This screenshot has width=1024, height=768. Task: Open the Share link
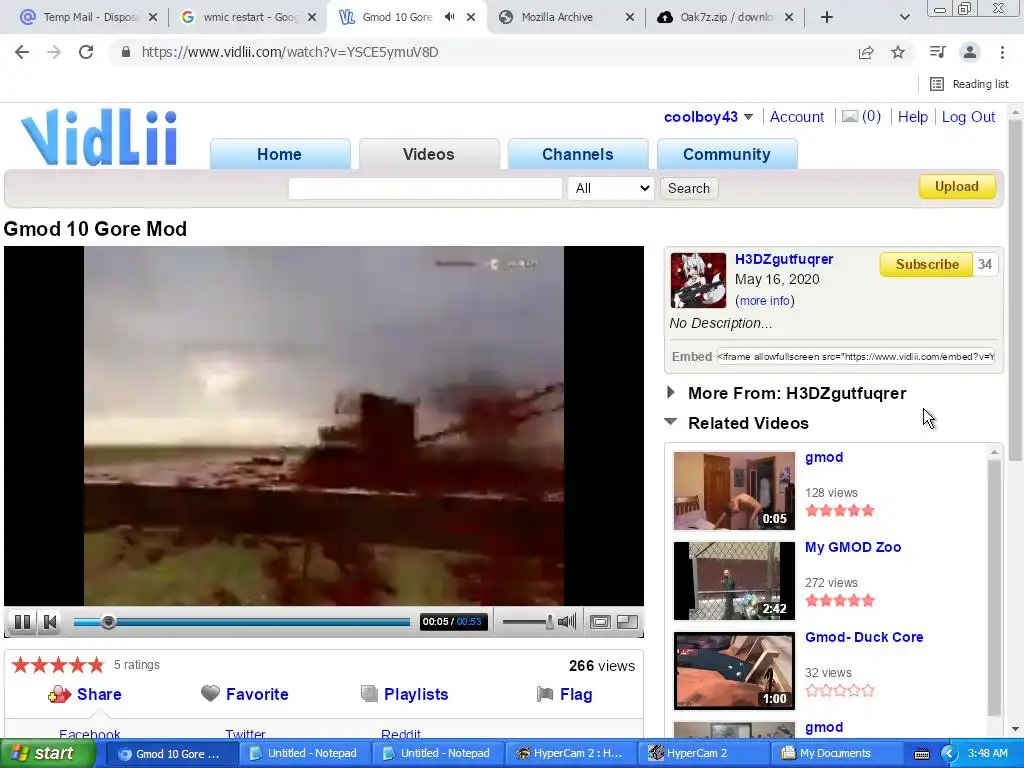(x=99, y=694)
